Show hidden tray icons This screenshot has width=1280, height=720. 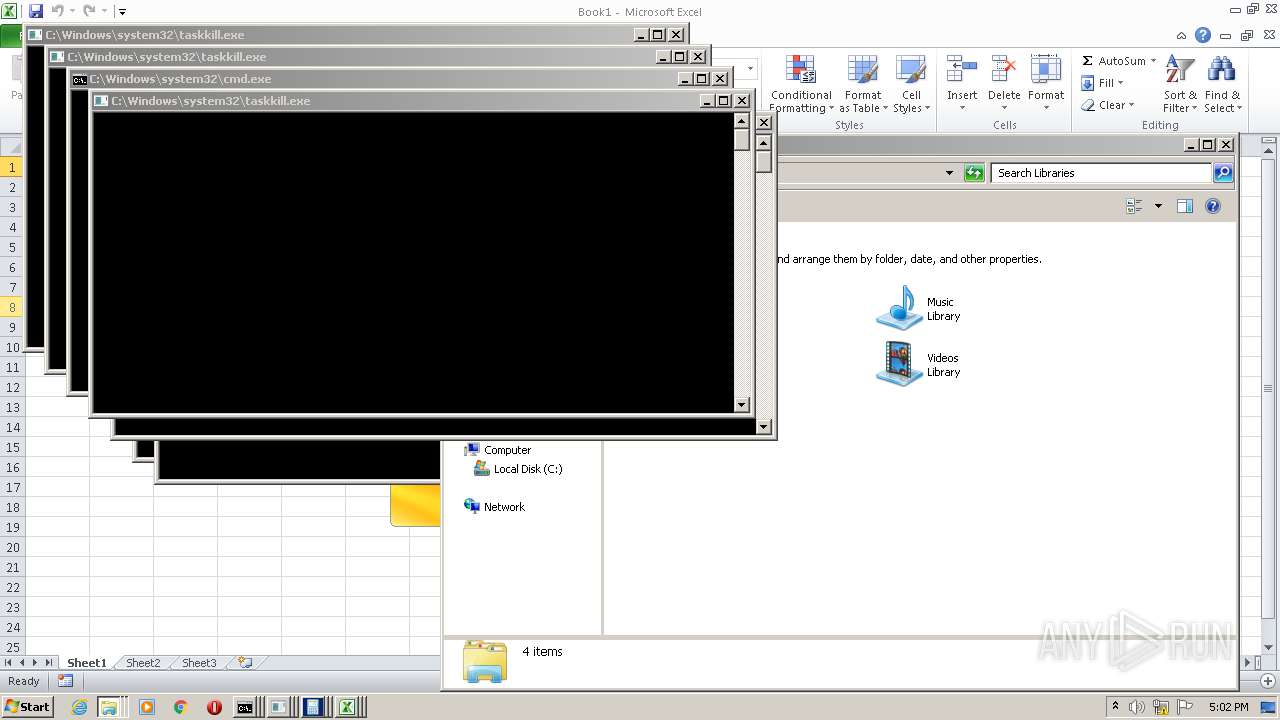[x=1115, y=706]
